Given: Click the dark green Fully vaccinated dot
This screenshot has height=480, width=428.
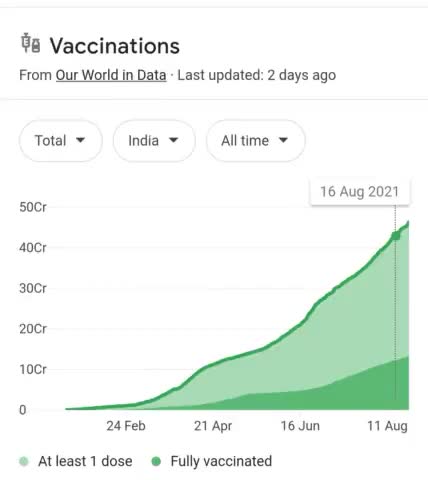Looking at the screenshot, I should tap(156, 462).
